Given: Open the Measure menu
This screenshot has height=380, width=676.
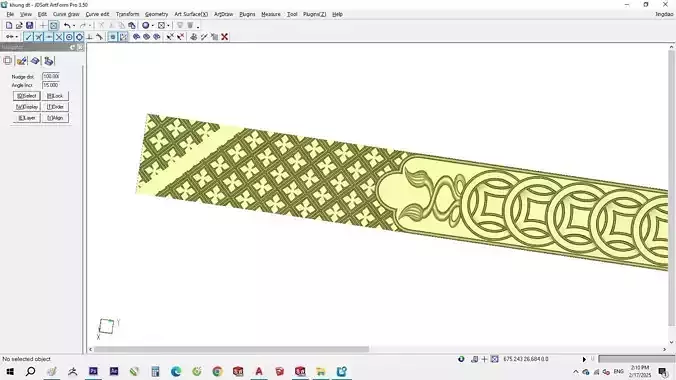Looking at the screenshot, I should coord(271,14).
